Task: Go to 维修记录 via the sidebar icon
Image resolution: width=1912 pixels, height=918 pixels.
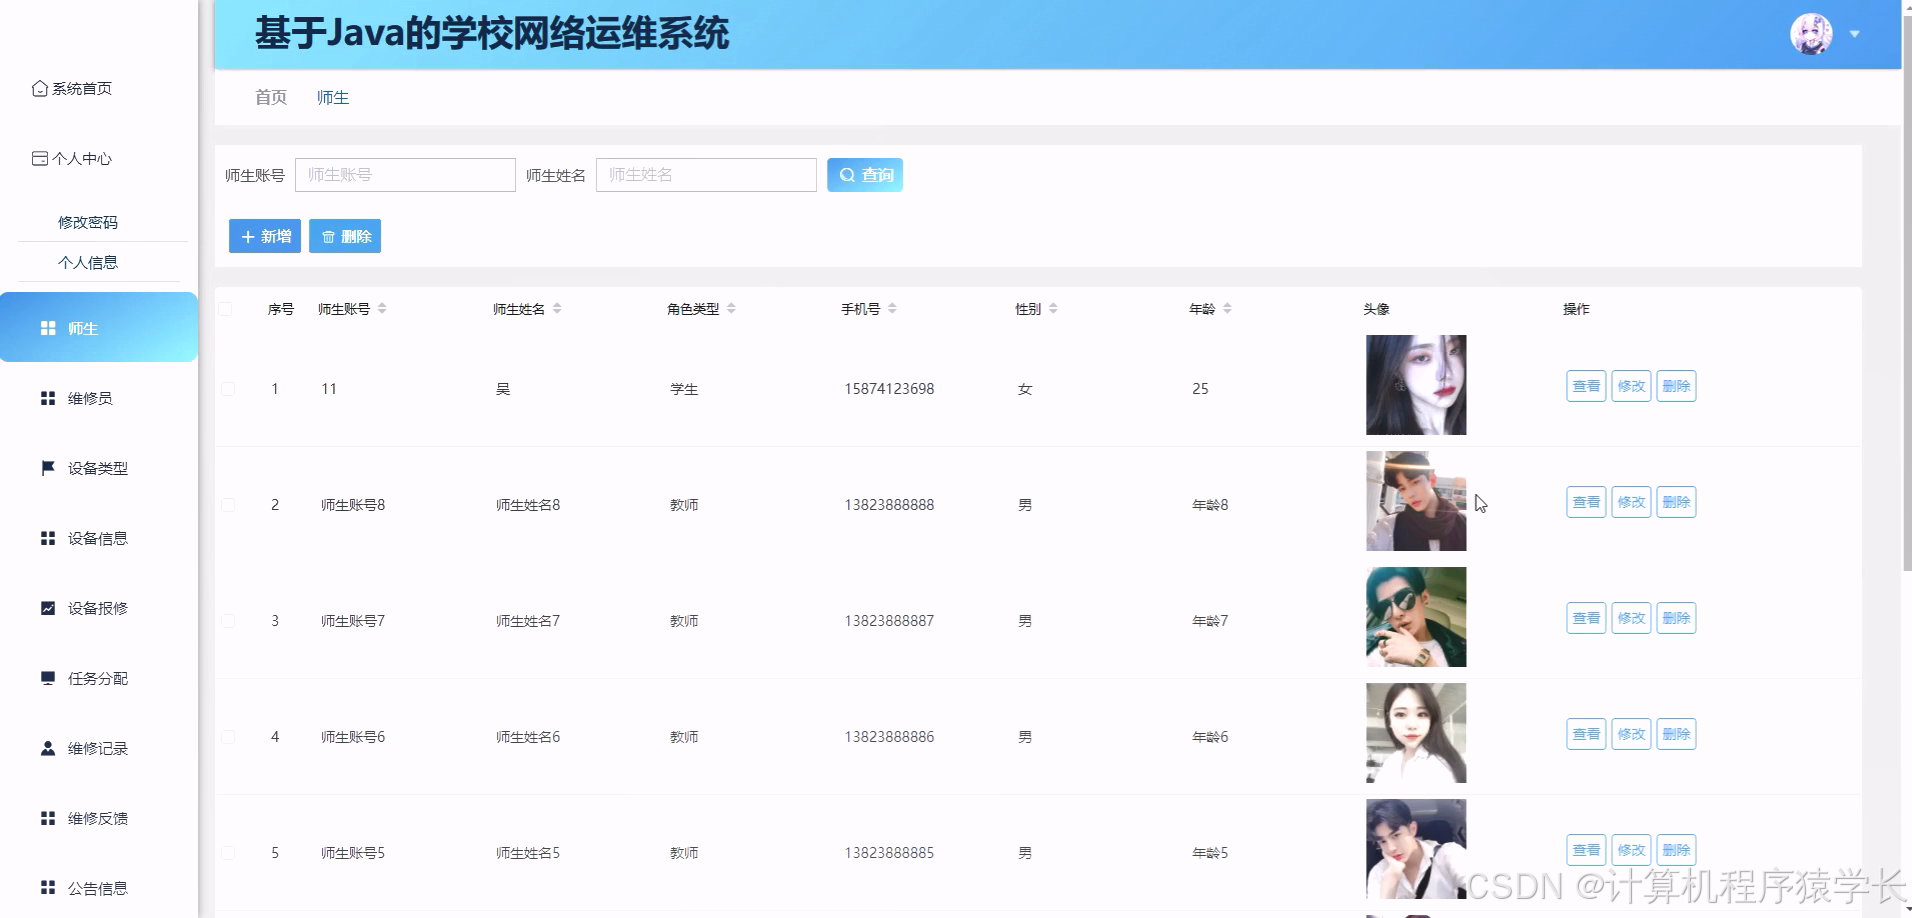Action: pyautogui.click(x=97, y=747)
